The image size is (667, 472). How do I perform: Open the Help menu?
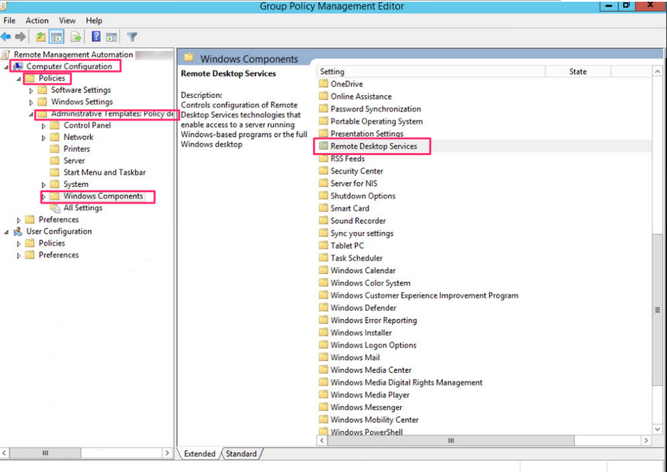point(94,20)
